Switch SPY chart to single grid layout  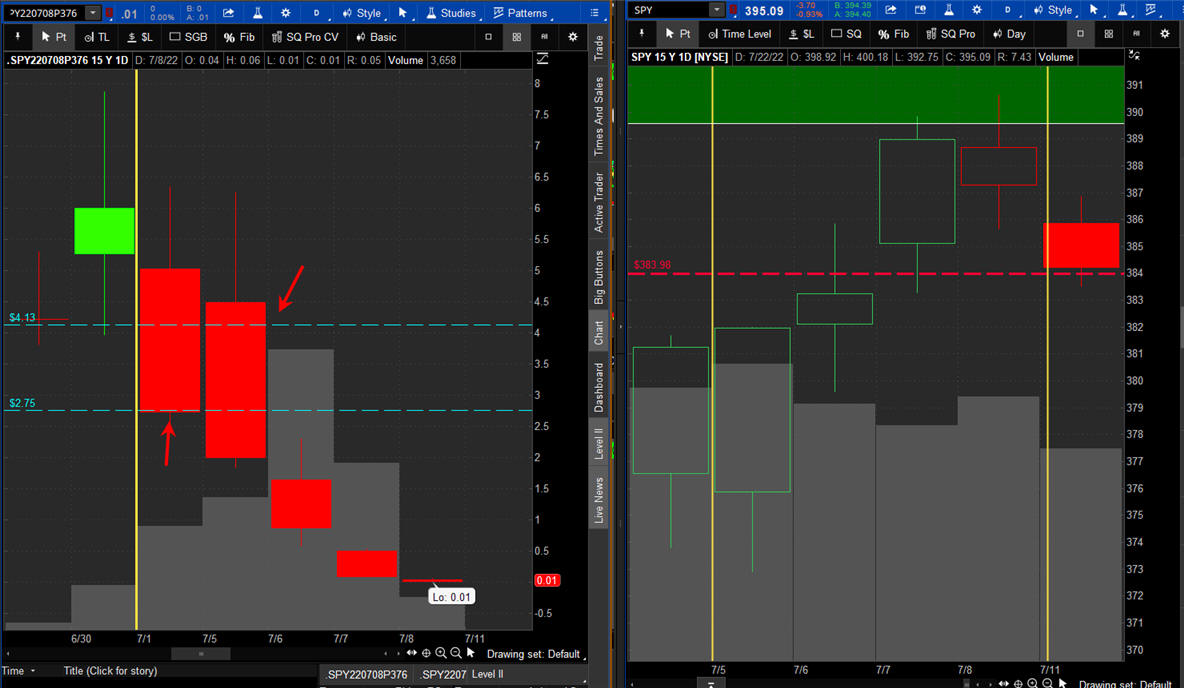(x=1081, y=33)
